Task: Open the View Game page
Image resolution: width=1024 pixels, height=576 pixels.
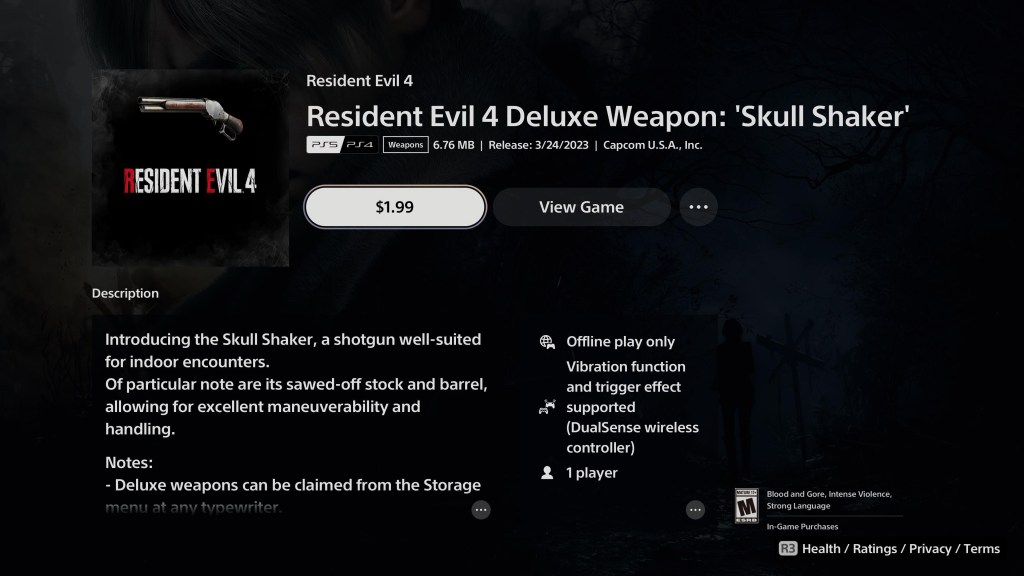Action: pos(581,207)
